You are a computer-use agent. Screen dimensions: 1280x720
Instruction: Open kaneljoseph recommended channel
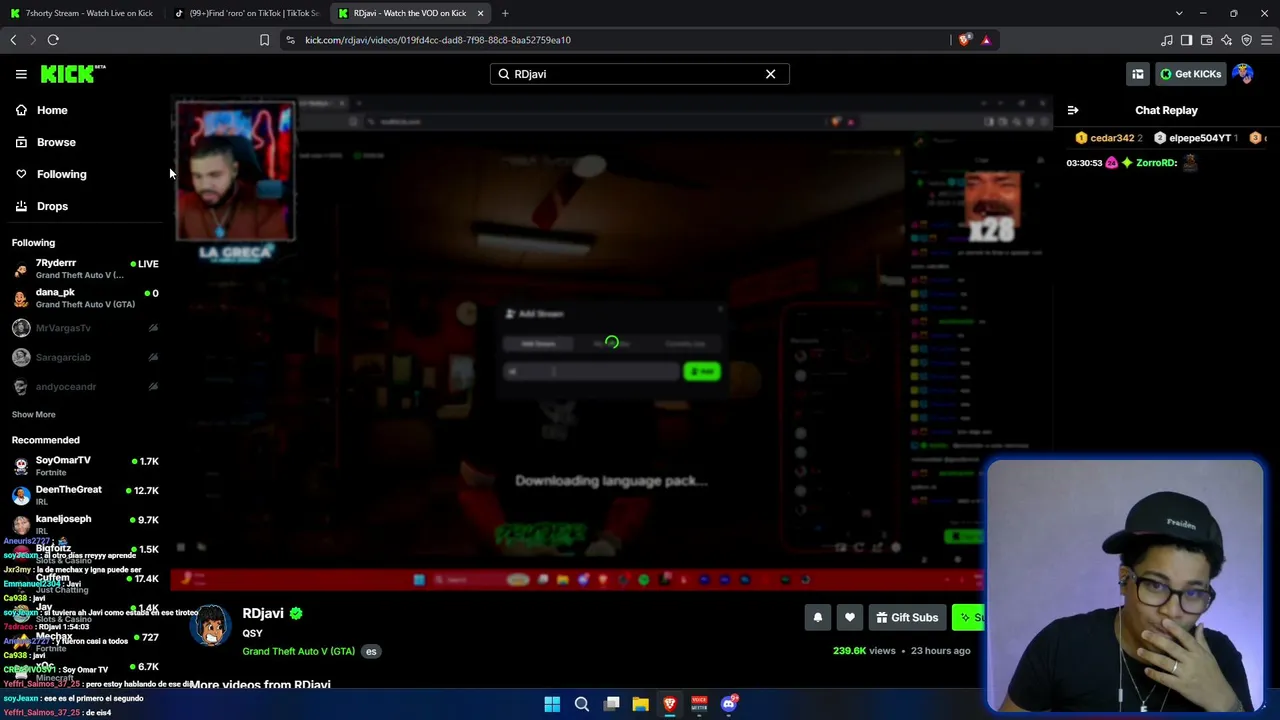point(85,524)
